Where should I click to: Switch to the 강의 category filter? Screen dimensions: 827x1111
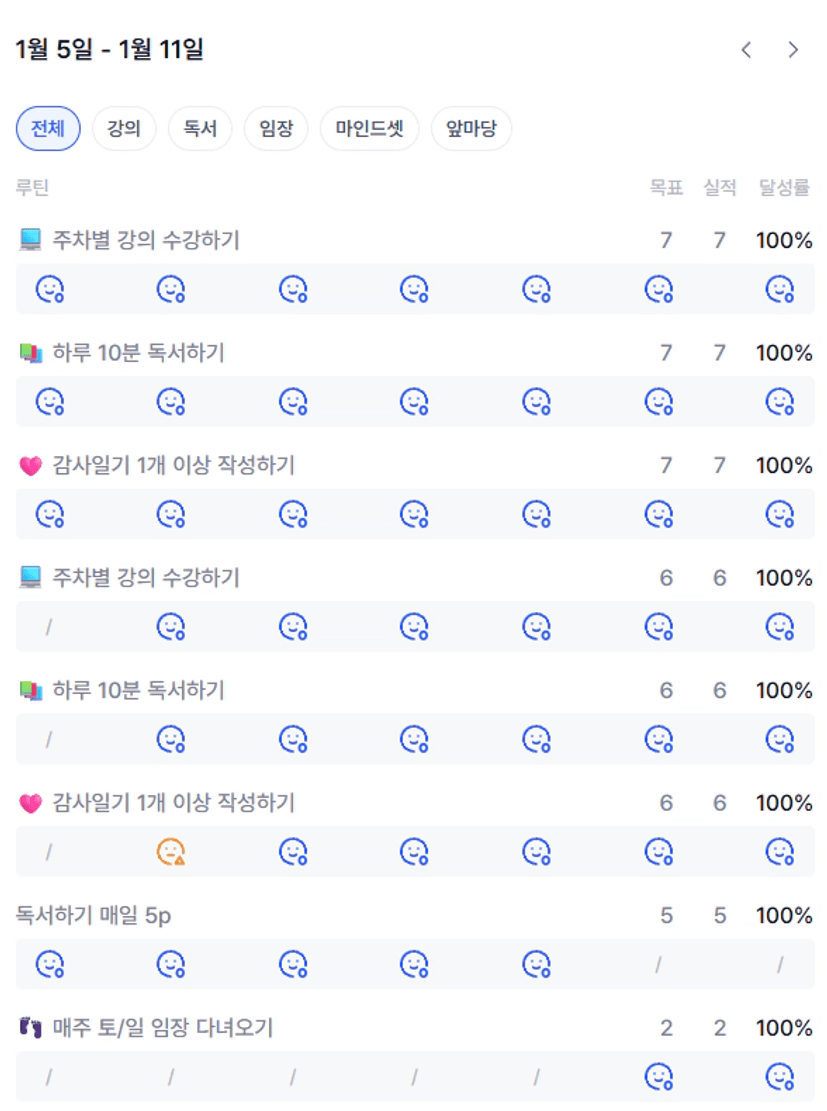coord(124,129)
